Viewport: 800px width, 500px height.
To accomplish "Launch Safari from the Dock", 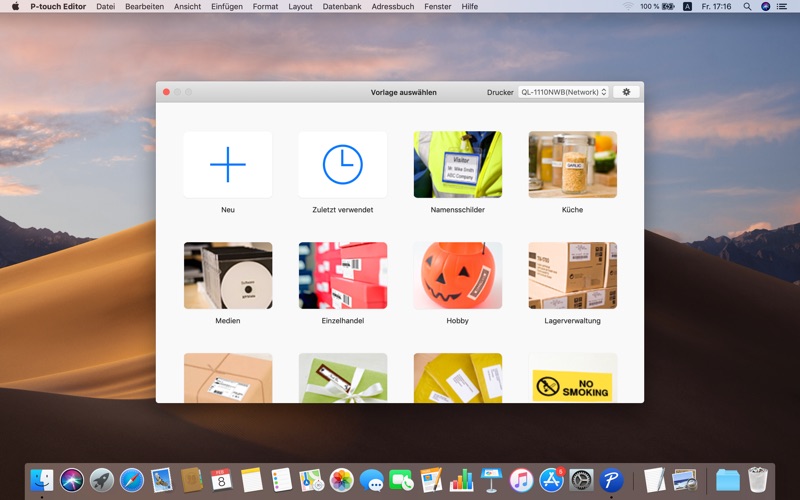I will pos(132,480).
